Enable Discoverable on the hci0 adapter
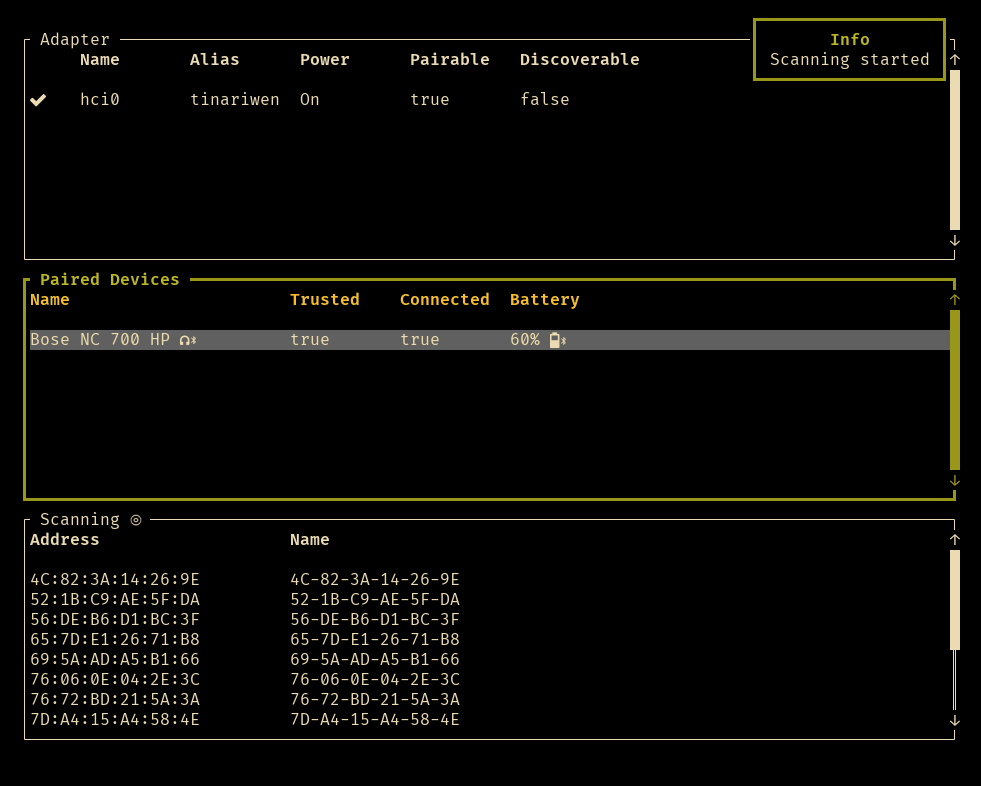 [545, 99]
